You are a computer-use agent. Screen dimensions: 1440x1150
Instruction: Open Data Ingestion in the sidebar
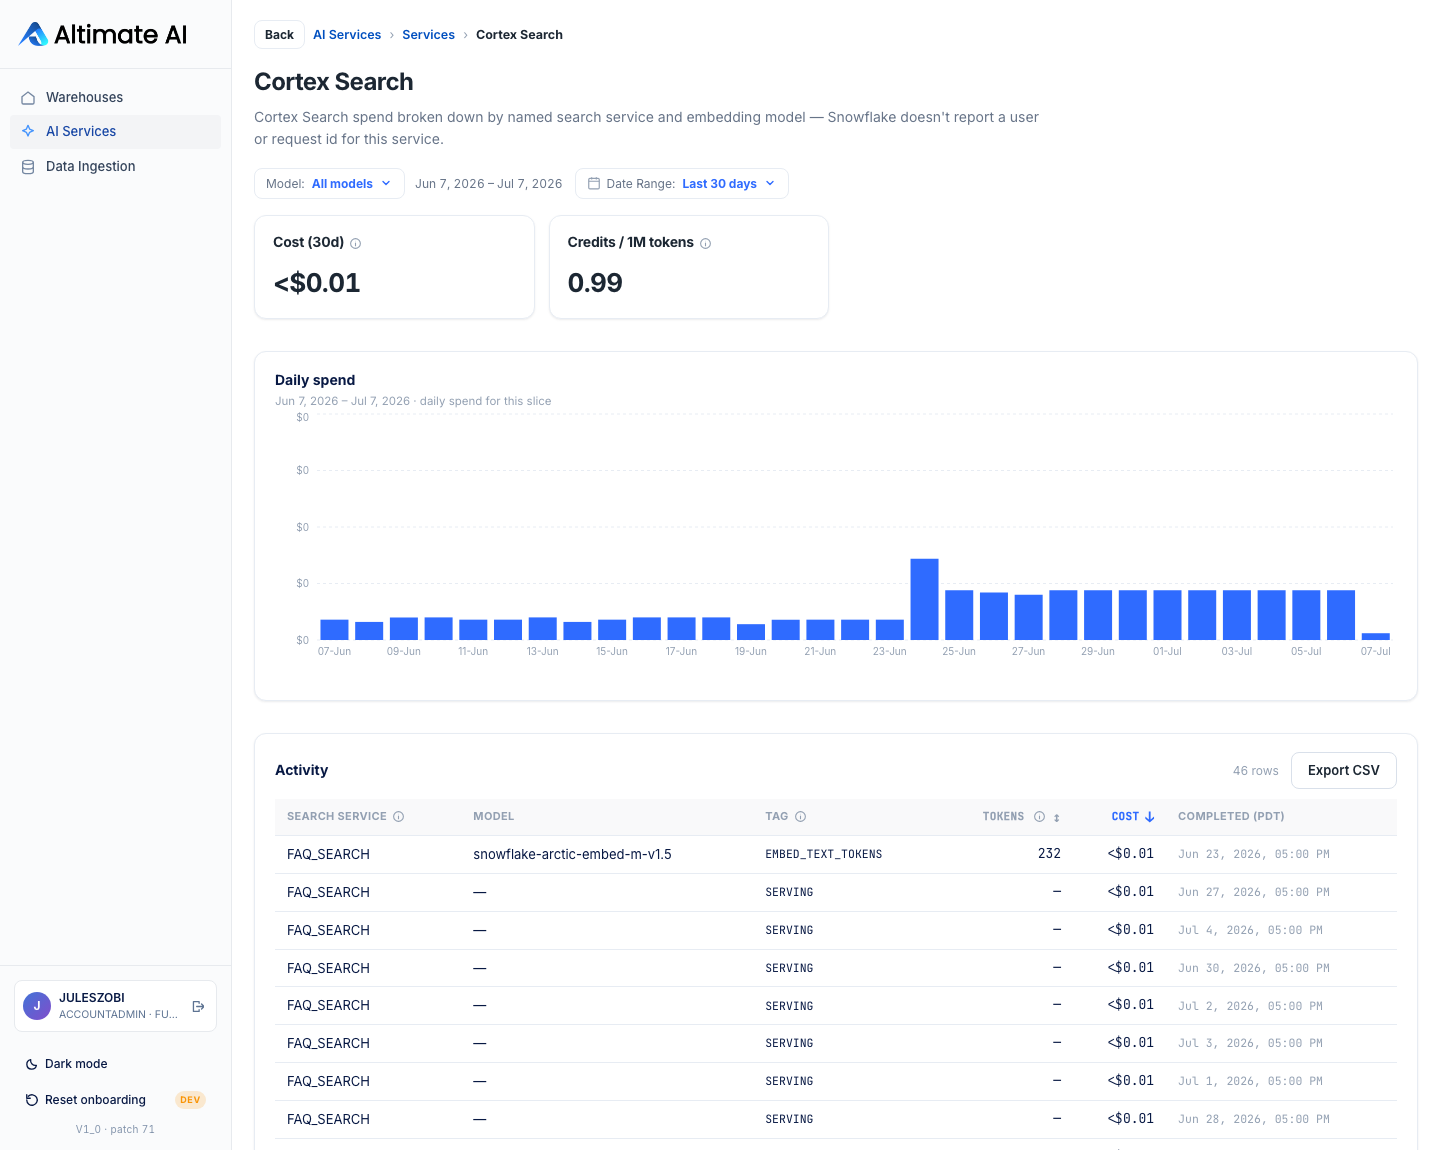tap(115, 167)
